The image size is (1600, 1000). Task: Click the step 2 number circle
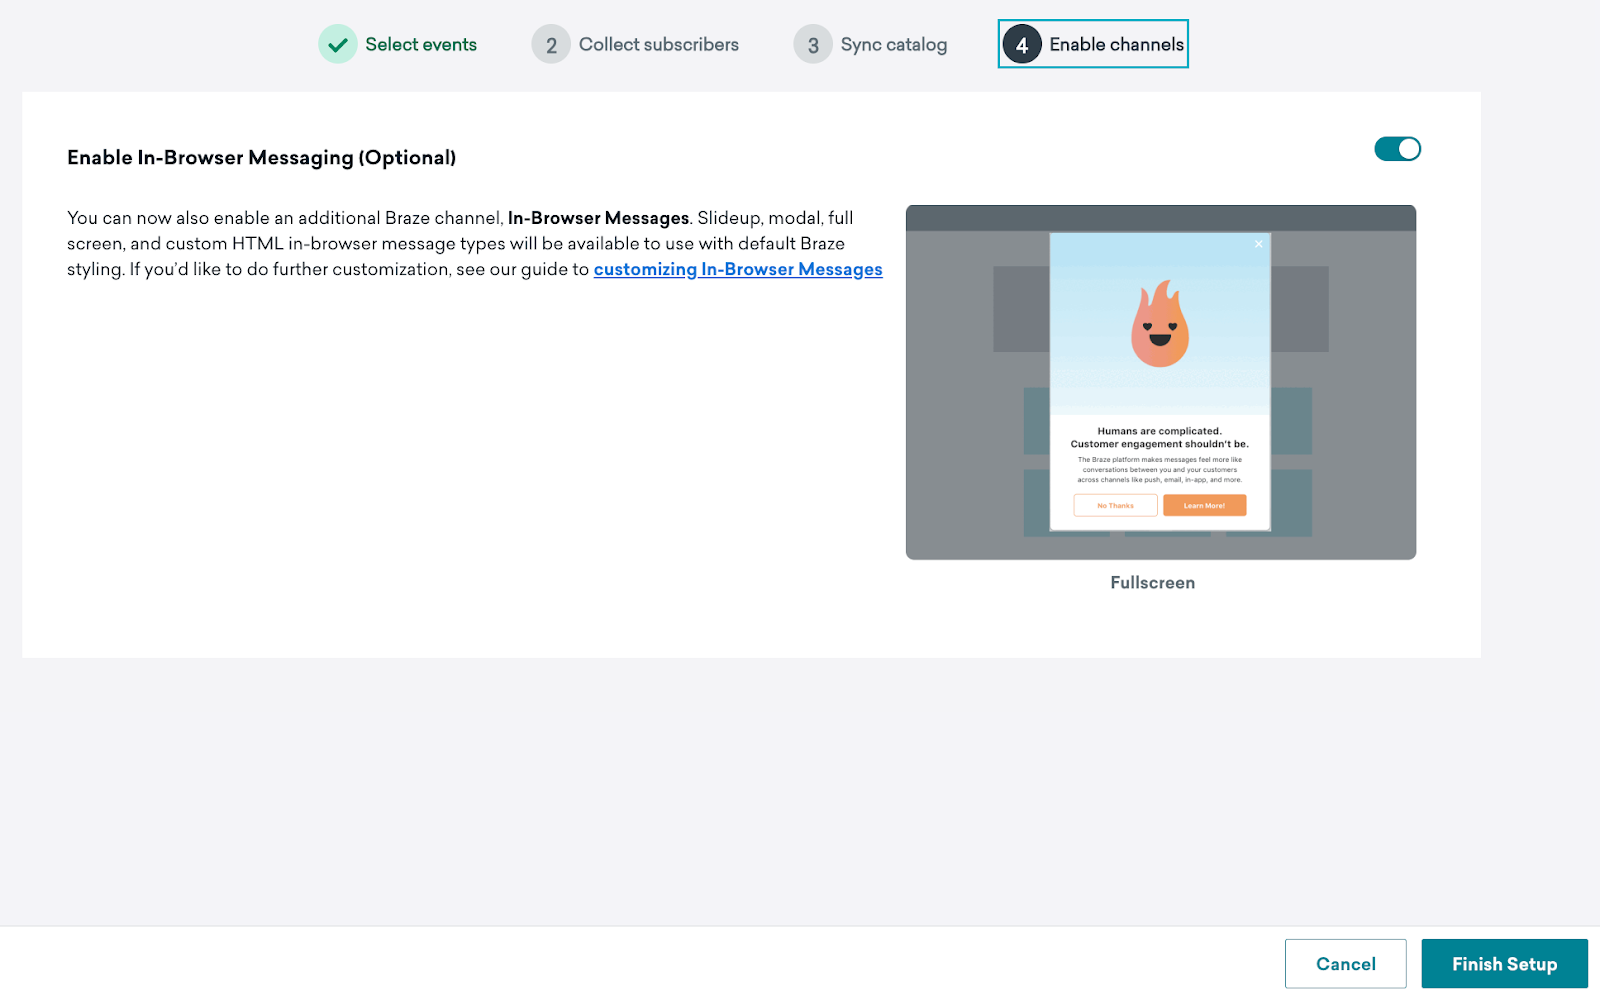(551, 45)
